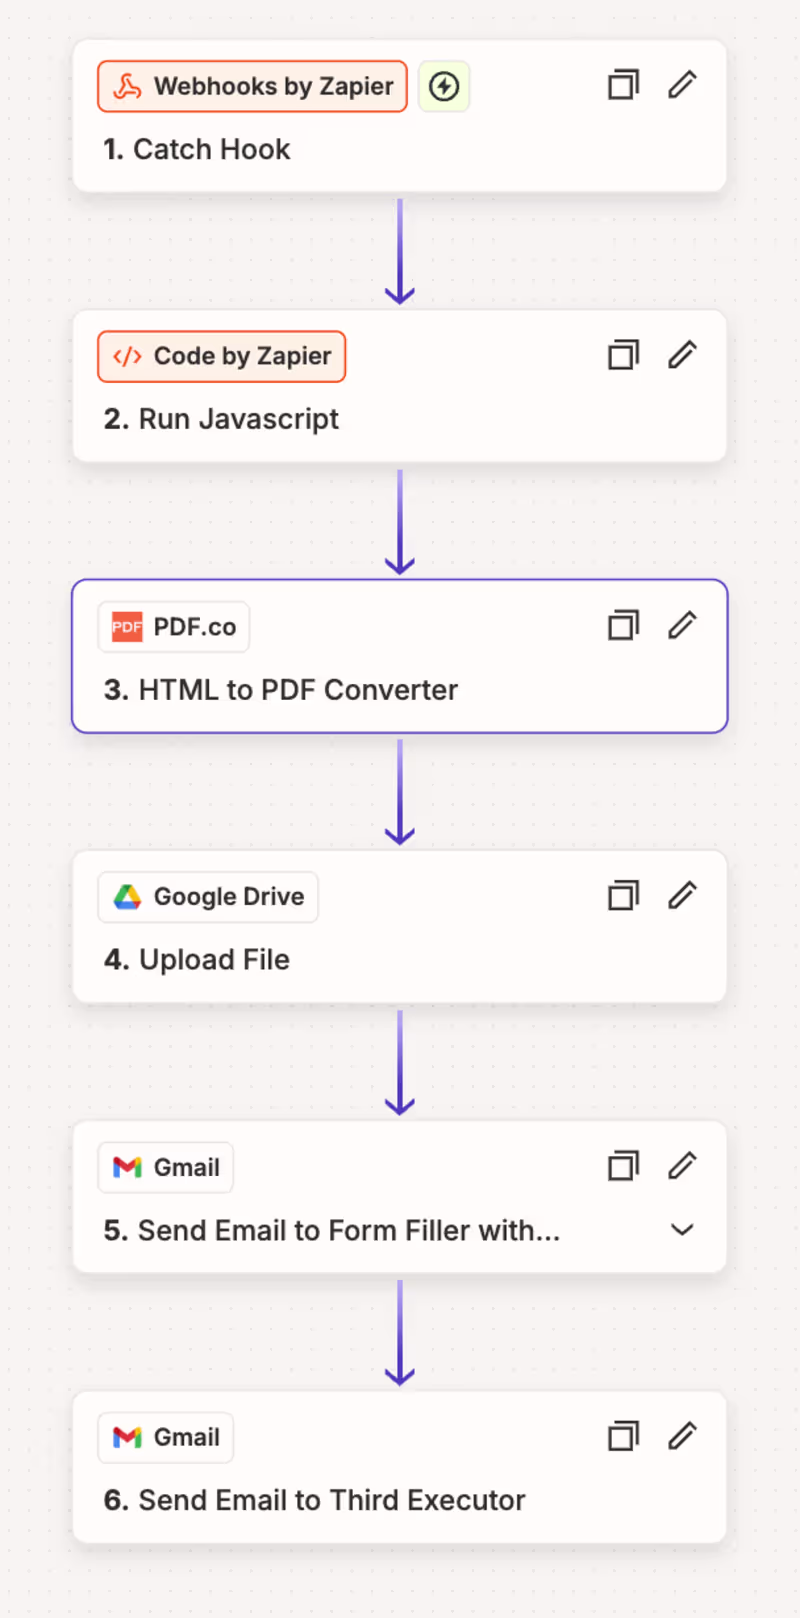The height and width of the screenshot is (1618, 800).
Task: Expand the Send Email to Form Filler chevron
Action: [x=682, y=1230]
